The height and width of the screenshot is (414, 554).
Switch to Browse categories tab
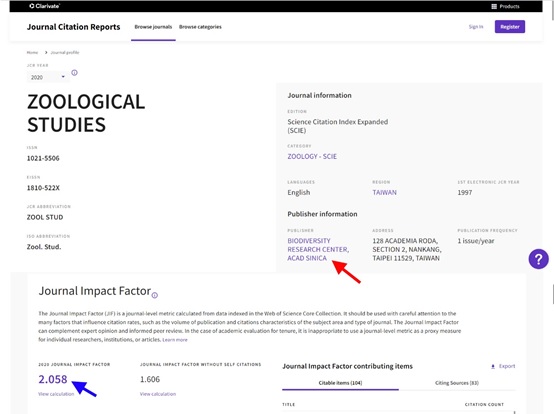tap(200, 27)
